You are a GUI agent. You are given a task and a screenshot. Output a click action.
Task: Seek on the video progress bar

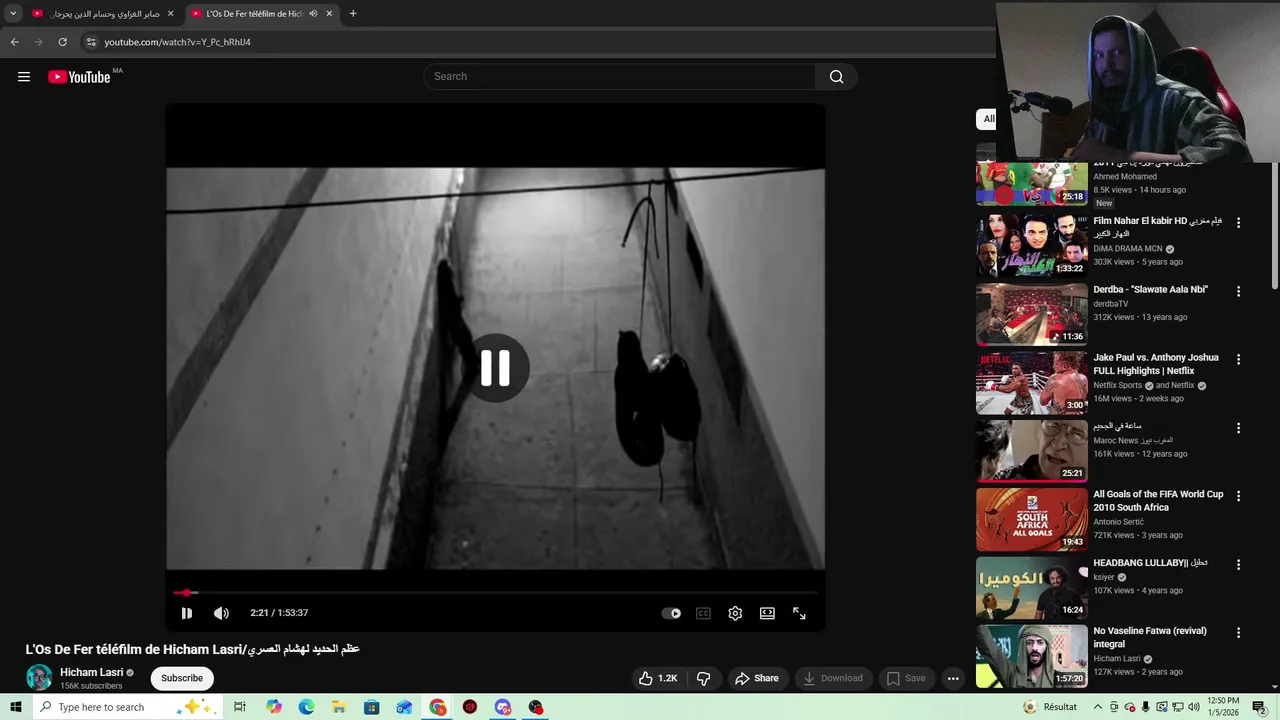click(495, 593)
